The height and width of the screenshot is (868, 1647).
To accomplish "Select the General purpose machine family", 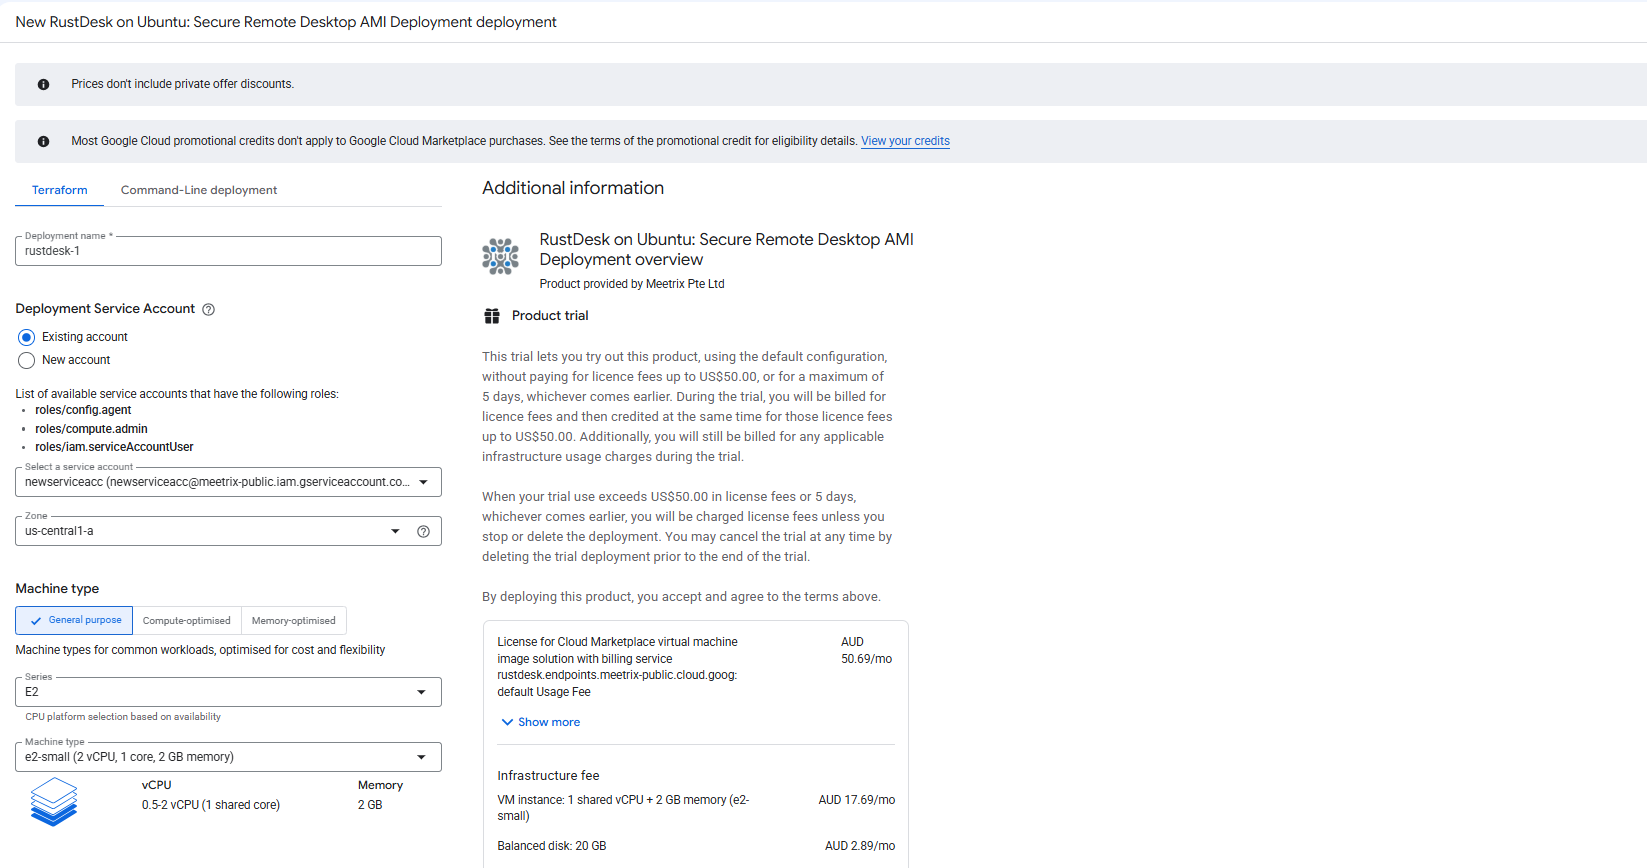I will (x=74, y=620).
